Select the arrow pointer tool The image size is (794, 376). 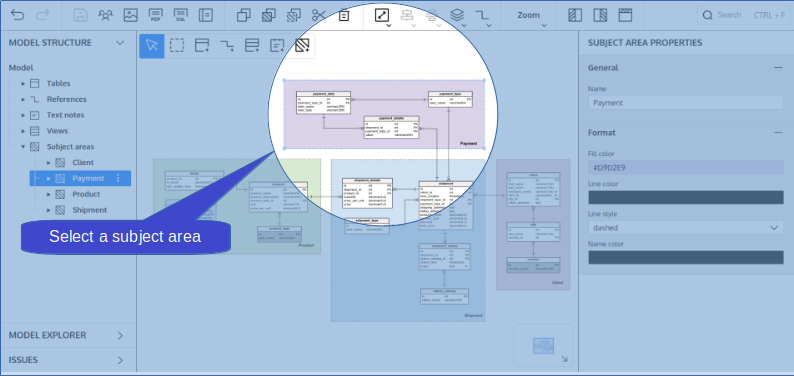[x=152, y=46]
